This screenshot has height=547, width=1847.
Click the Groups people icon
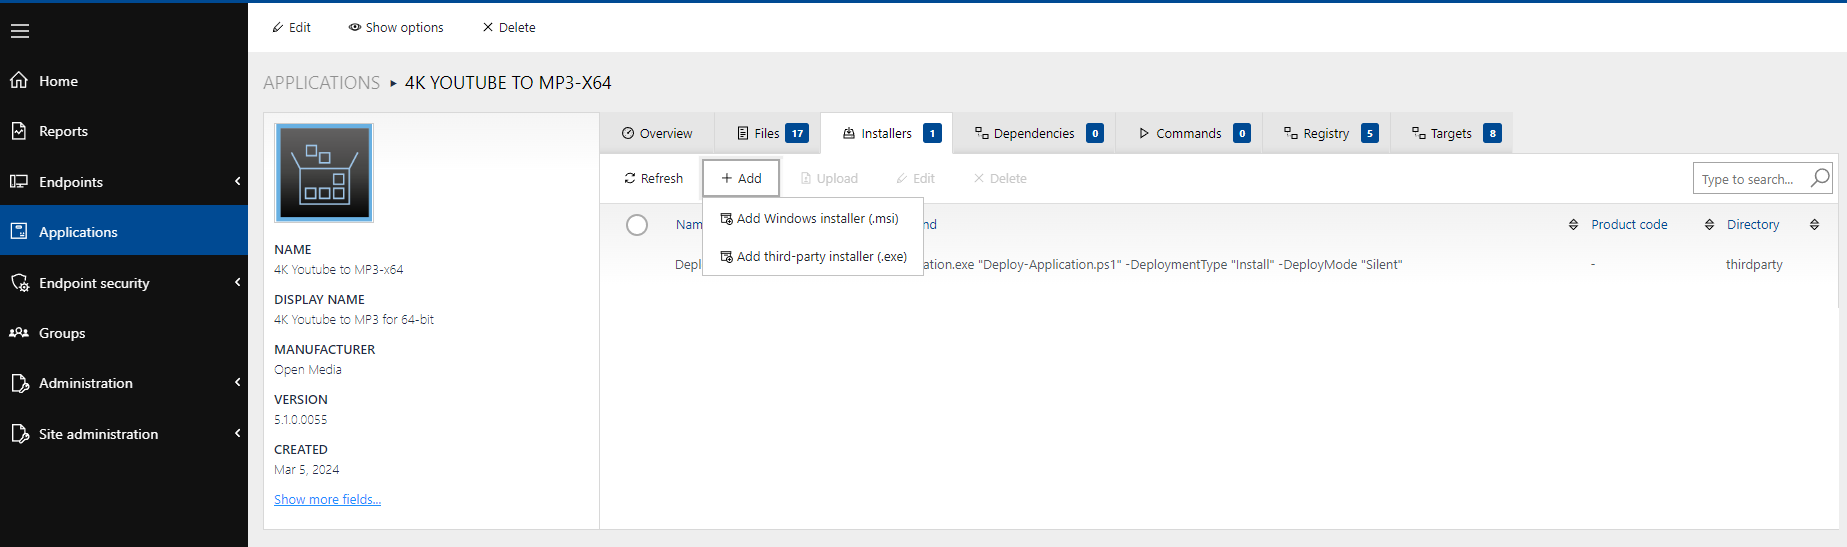pyautogui.click(x=19, y=333)
